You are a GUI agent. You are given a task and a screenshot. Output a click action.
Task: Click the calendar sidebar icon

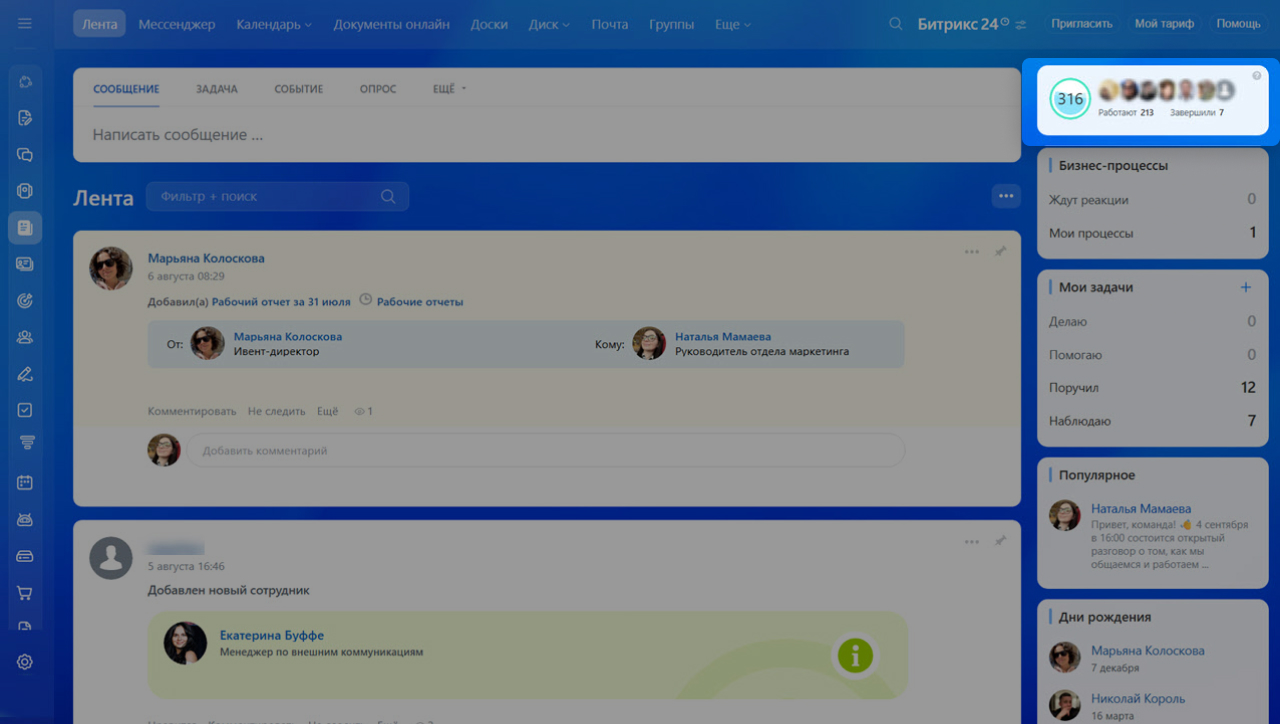point(25,483)
